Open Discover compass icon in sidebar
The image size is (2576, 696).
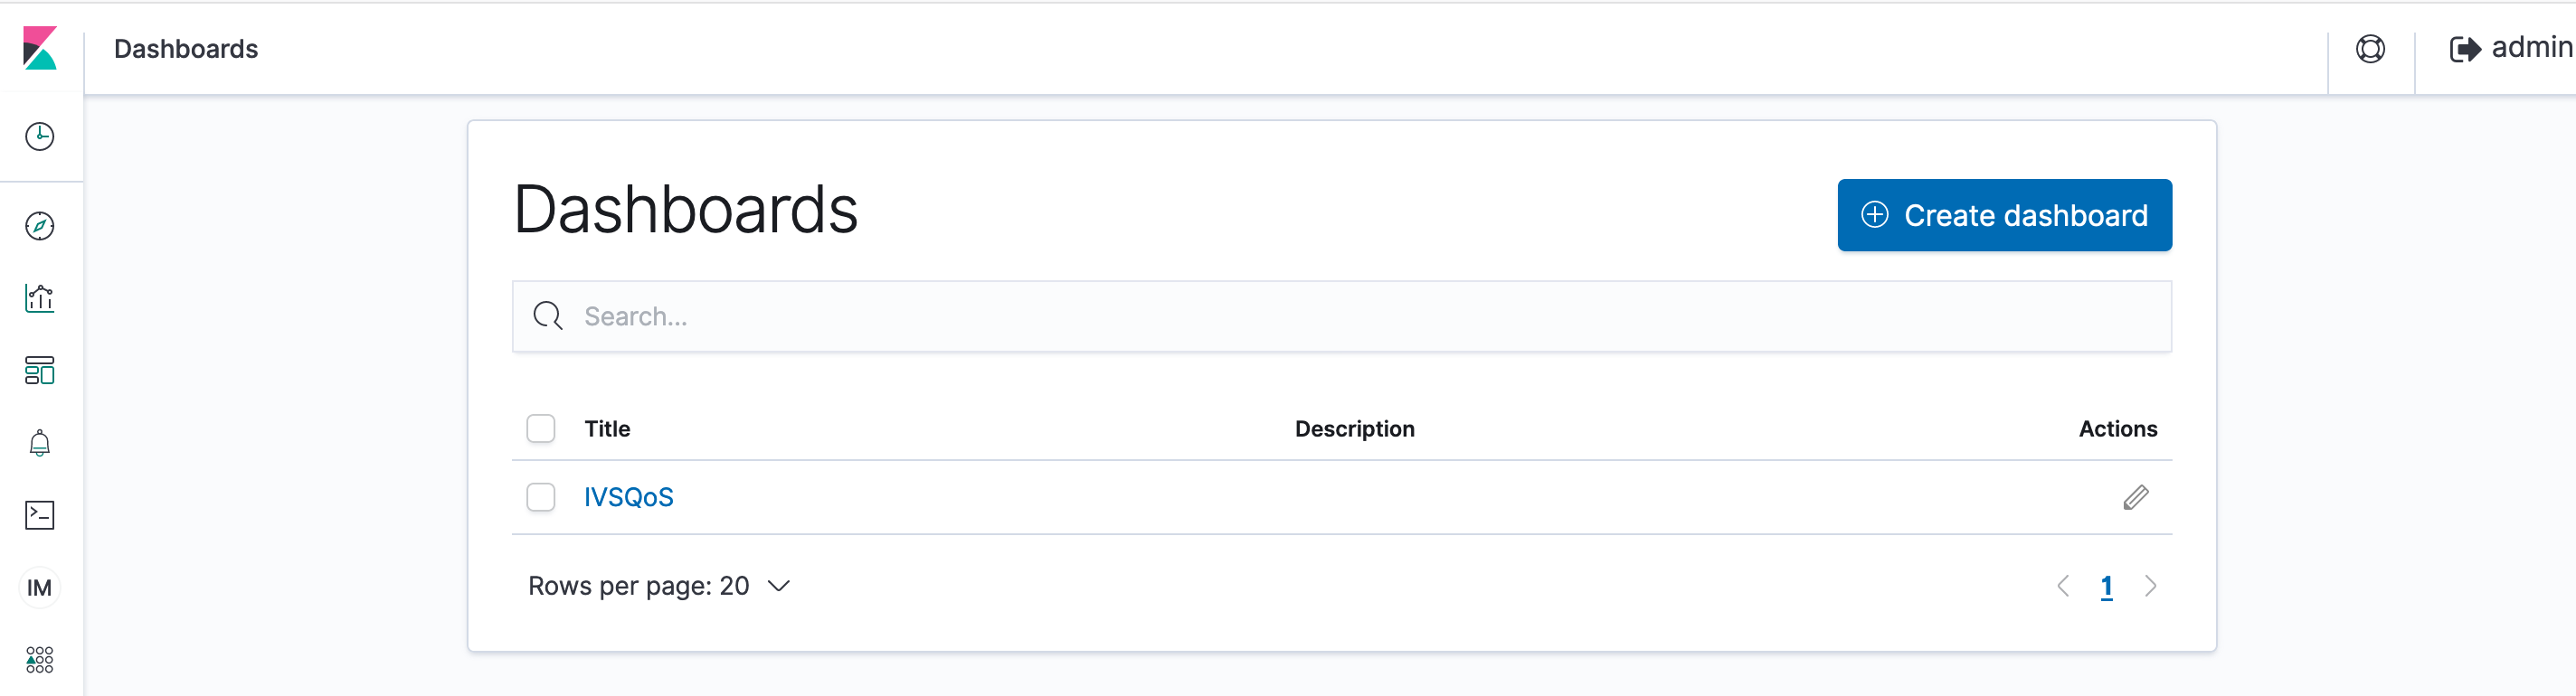point(40,226)
